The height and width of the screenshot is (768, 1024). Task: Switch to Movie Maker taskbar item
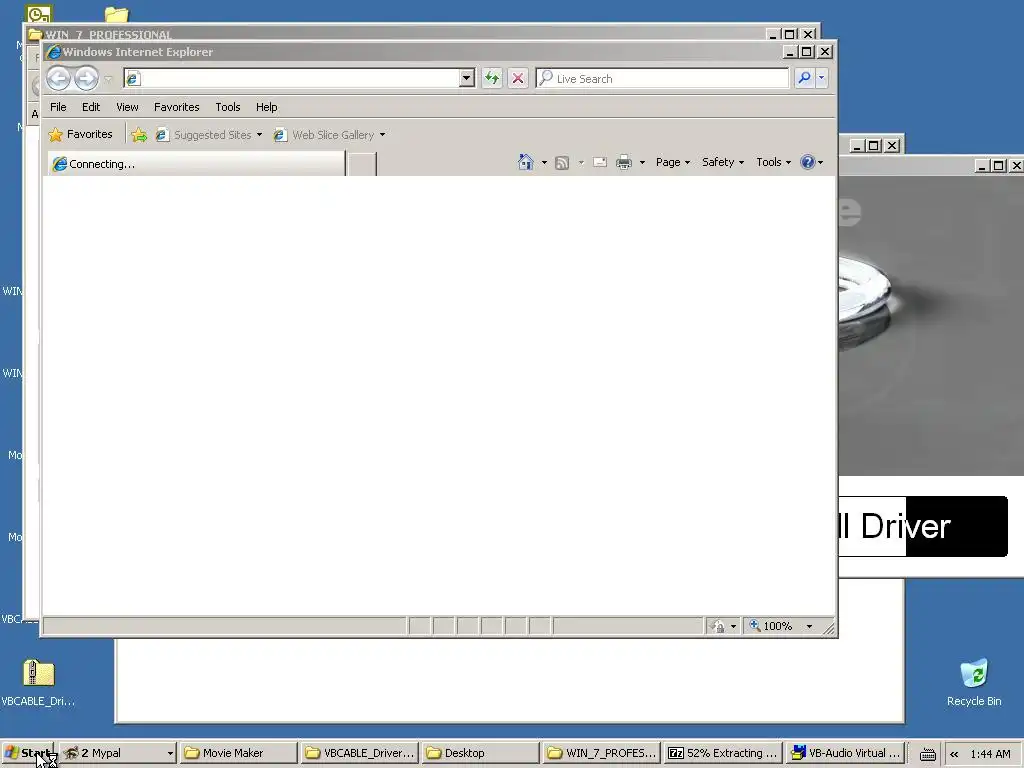(238, 753)
